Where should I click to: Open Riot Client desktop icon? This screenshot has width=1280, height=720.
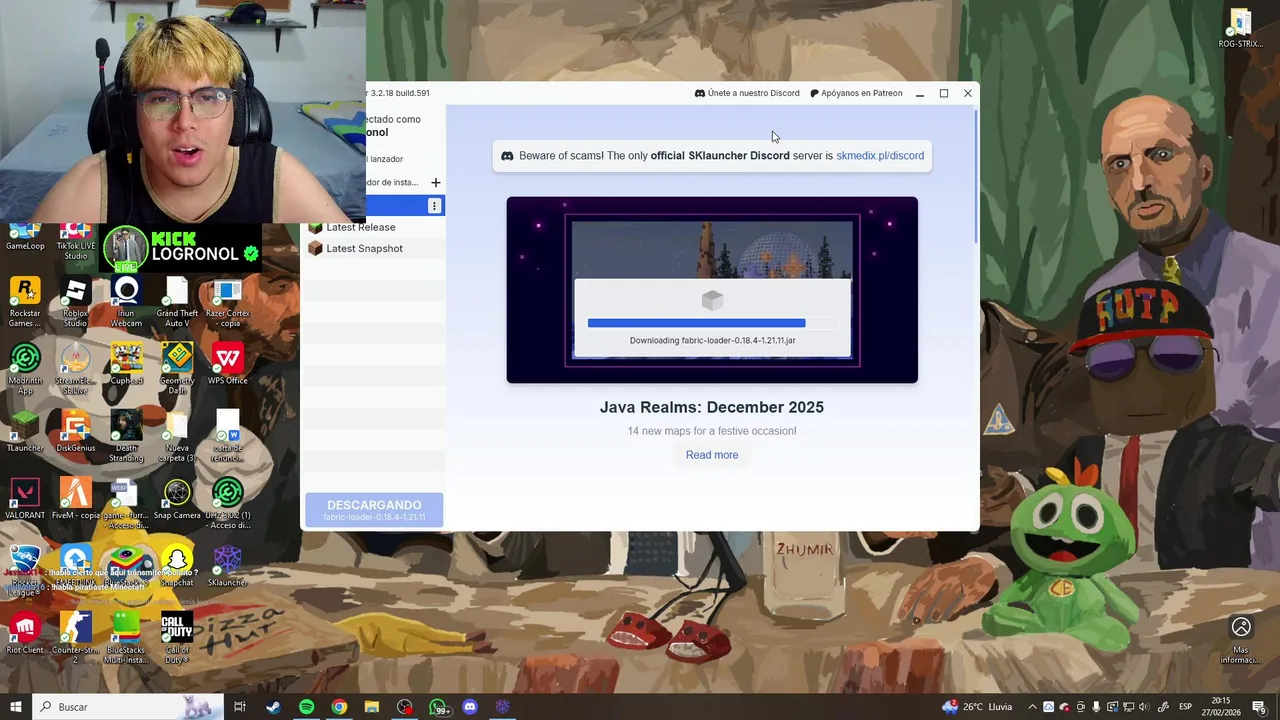(25, 632)
